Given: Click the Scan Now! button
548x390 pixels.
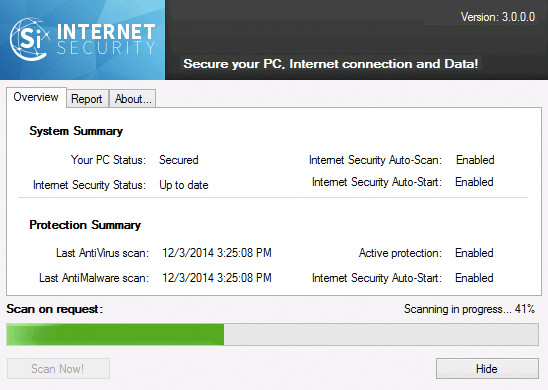Looking at the screenshot, I should pyautogui.click(x=58, y=369).
